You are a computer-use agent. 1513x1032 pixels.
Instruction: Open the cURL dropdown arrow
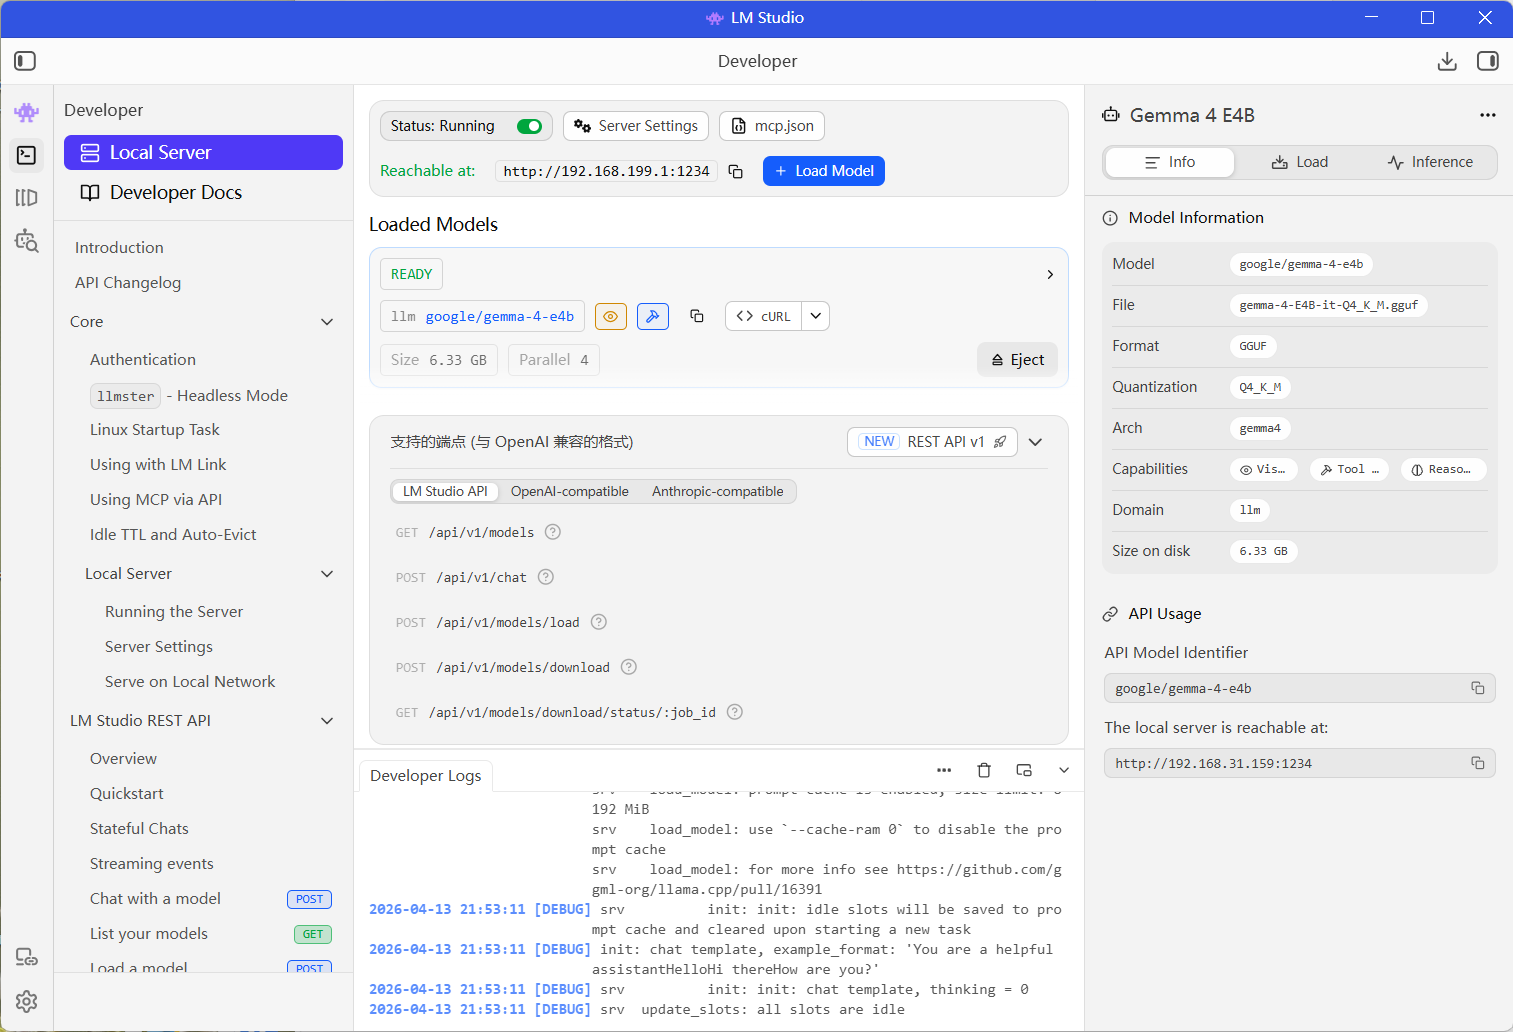816,316
